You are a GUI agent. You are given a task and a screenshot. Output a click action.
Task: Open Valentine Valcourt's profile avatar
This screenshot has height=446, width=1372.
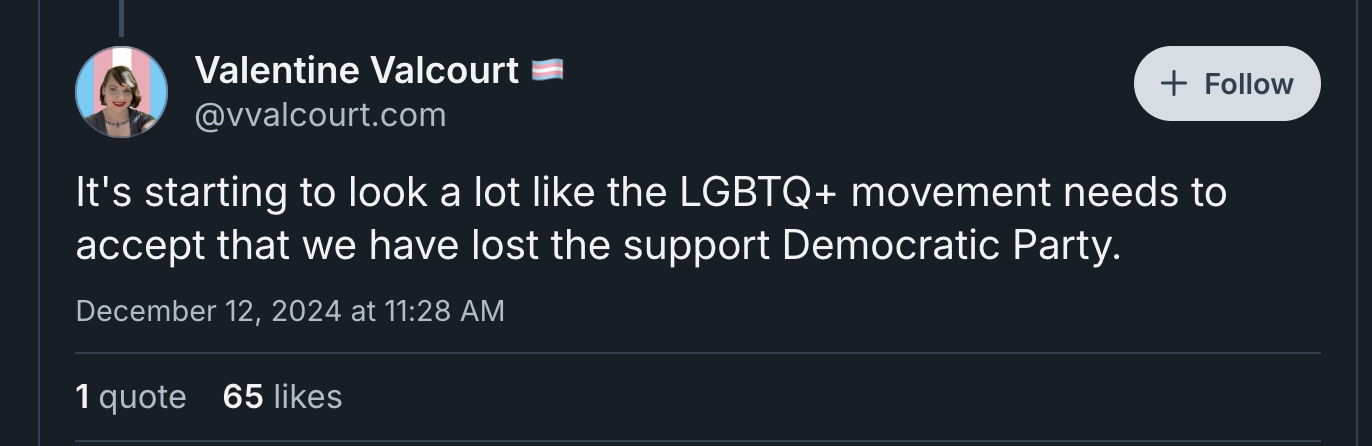pyautogui.click(x=121, y=91)
